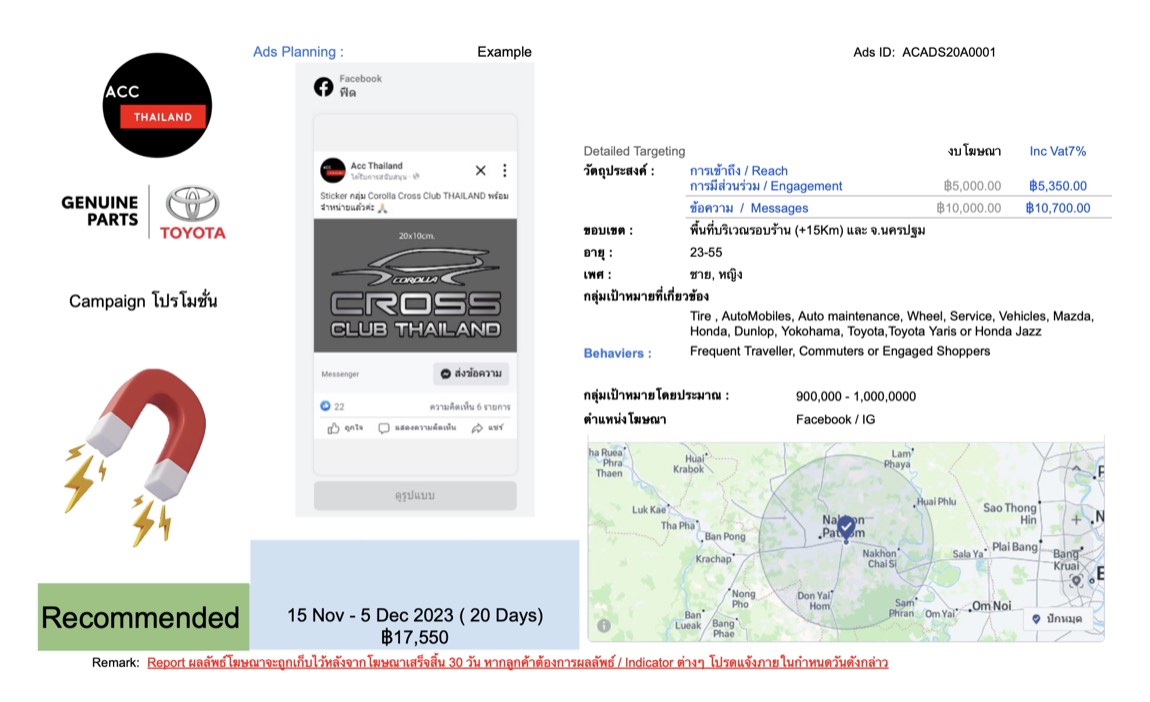Click the แชร์ share arrow button
Screen dimensions: 1150x702
coord(487,428)
